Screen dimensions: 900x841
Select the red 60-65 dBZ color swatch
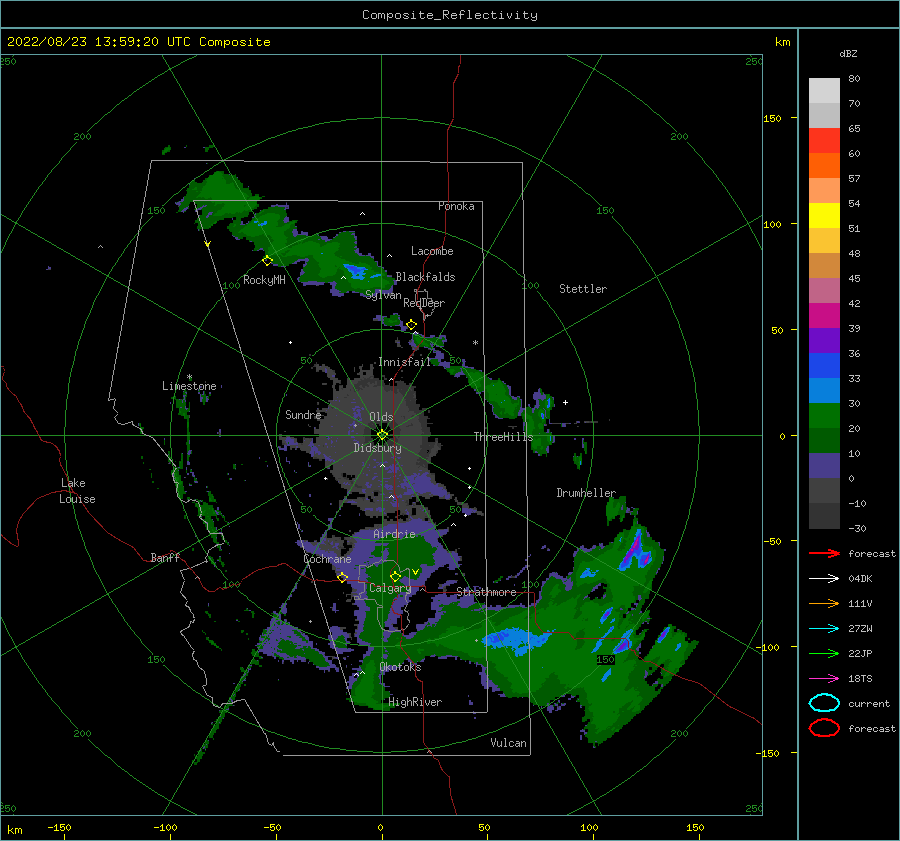tap(824, 141)
